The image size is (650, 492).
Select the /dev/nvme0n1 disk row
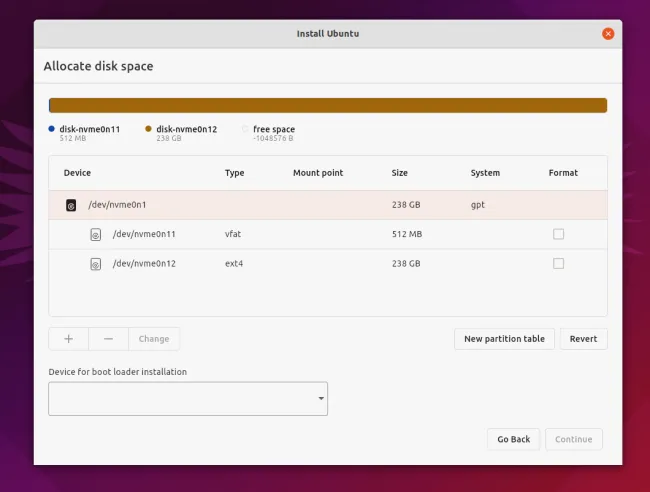(x=328, y=205)
